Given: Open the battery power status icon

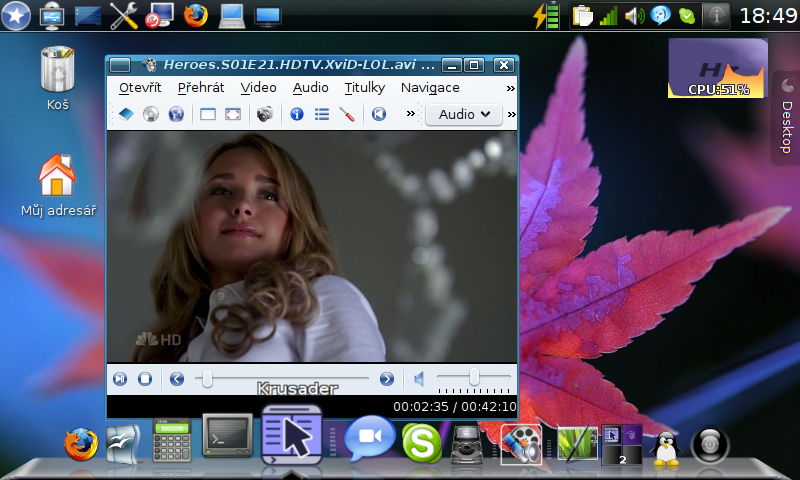Looking at the screenshot, I should 547,16.
